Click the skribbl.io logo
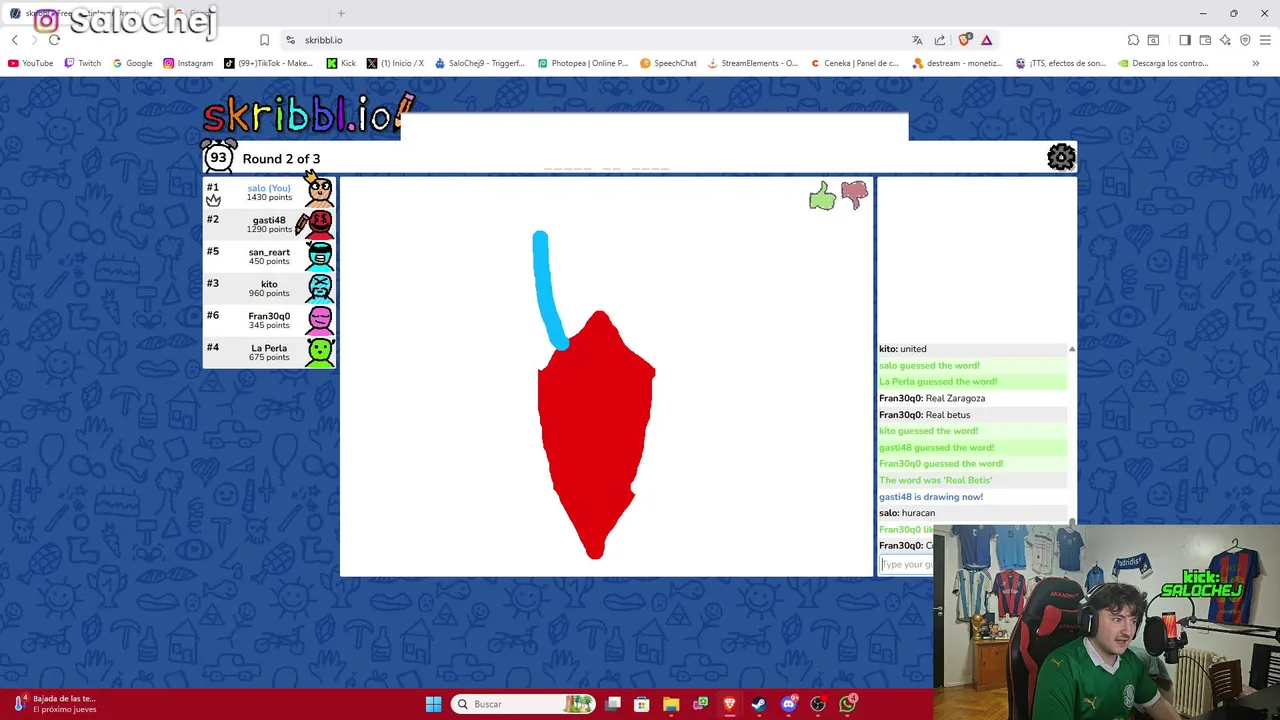 308,113
